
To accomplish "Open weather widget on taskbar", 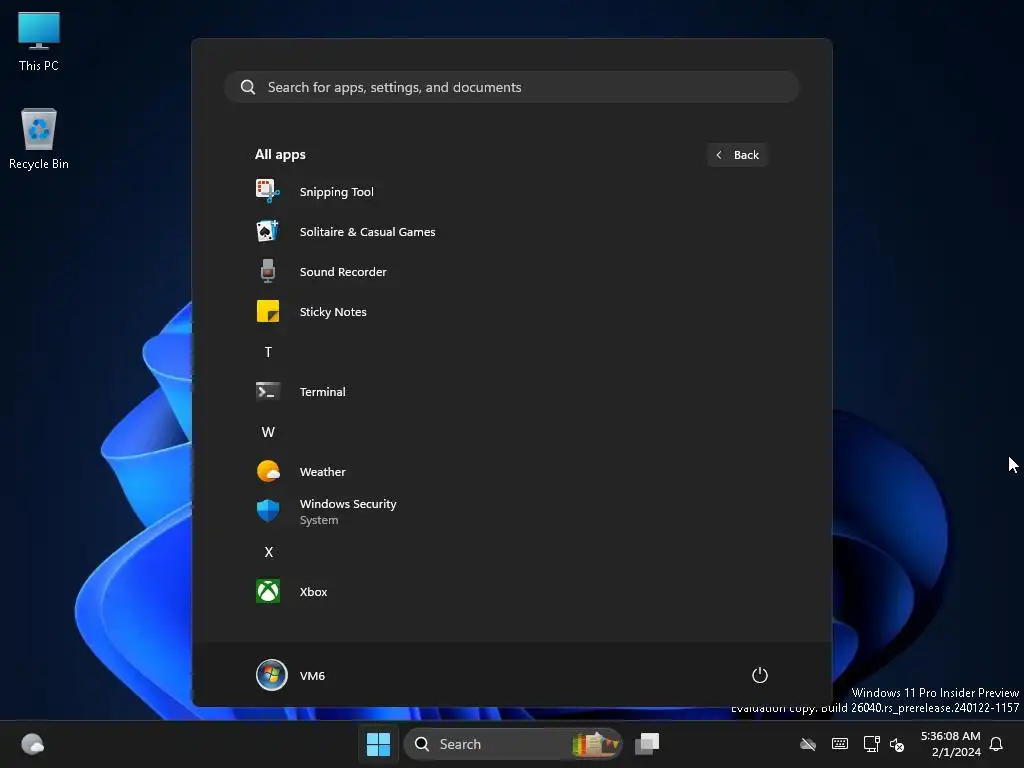I will (x=33, y=744).
